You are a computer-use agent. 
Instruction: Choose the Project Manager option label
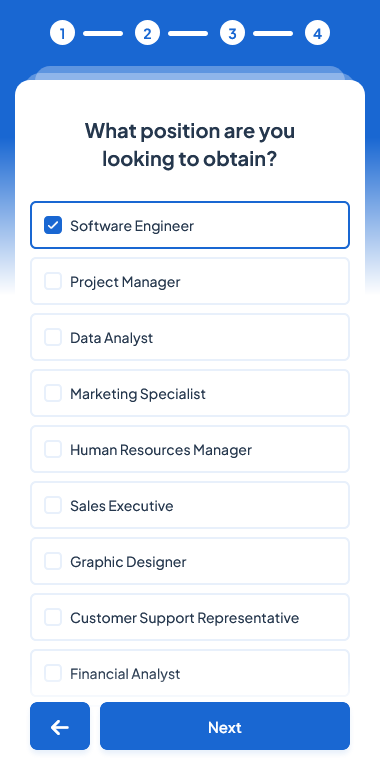pyautogui.click(x=125, y=282)
